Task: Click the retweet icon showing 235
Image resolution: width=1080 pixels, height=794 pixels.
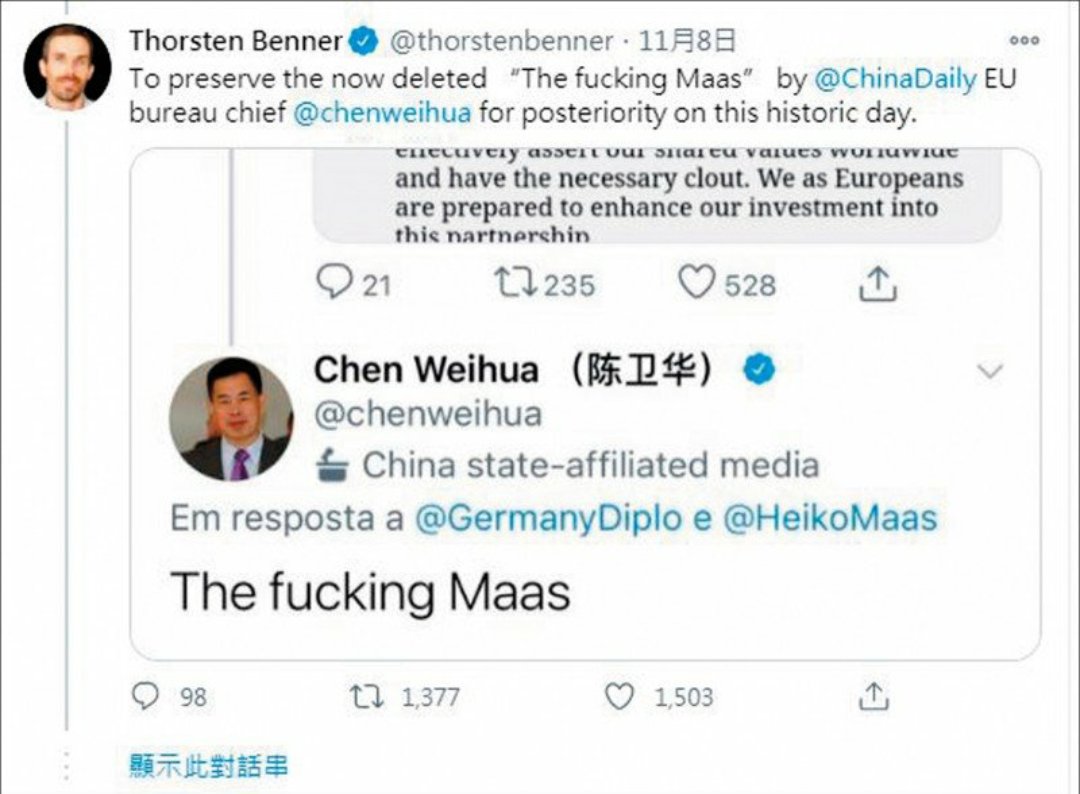Action: tap(515, 283)
